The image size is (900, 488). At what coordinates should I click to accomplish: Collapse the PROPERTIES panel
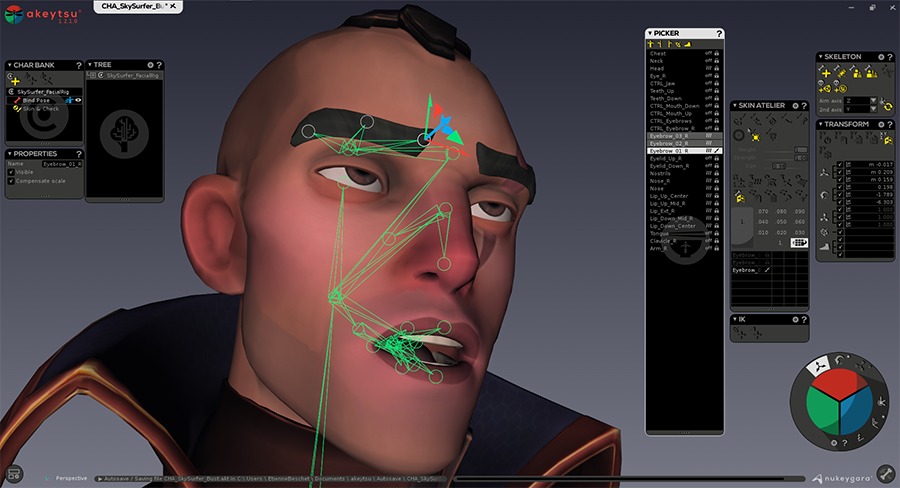(x=9, y=154)
